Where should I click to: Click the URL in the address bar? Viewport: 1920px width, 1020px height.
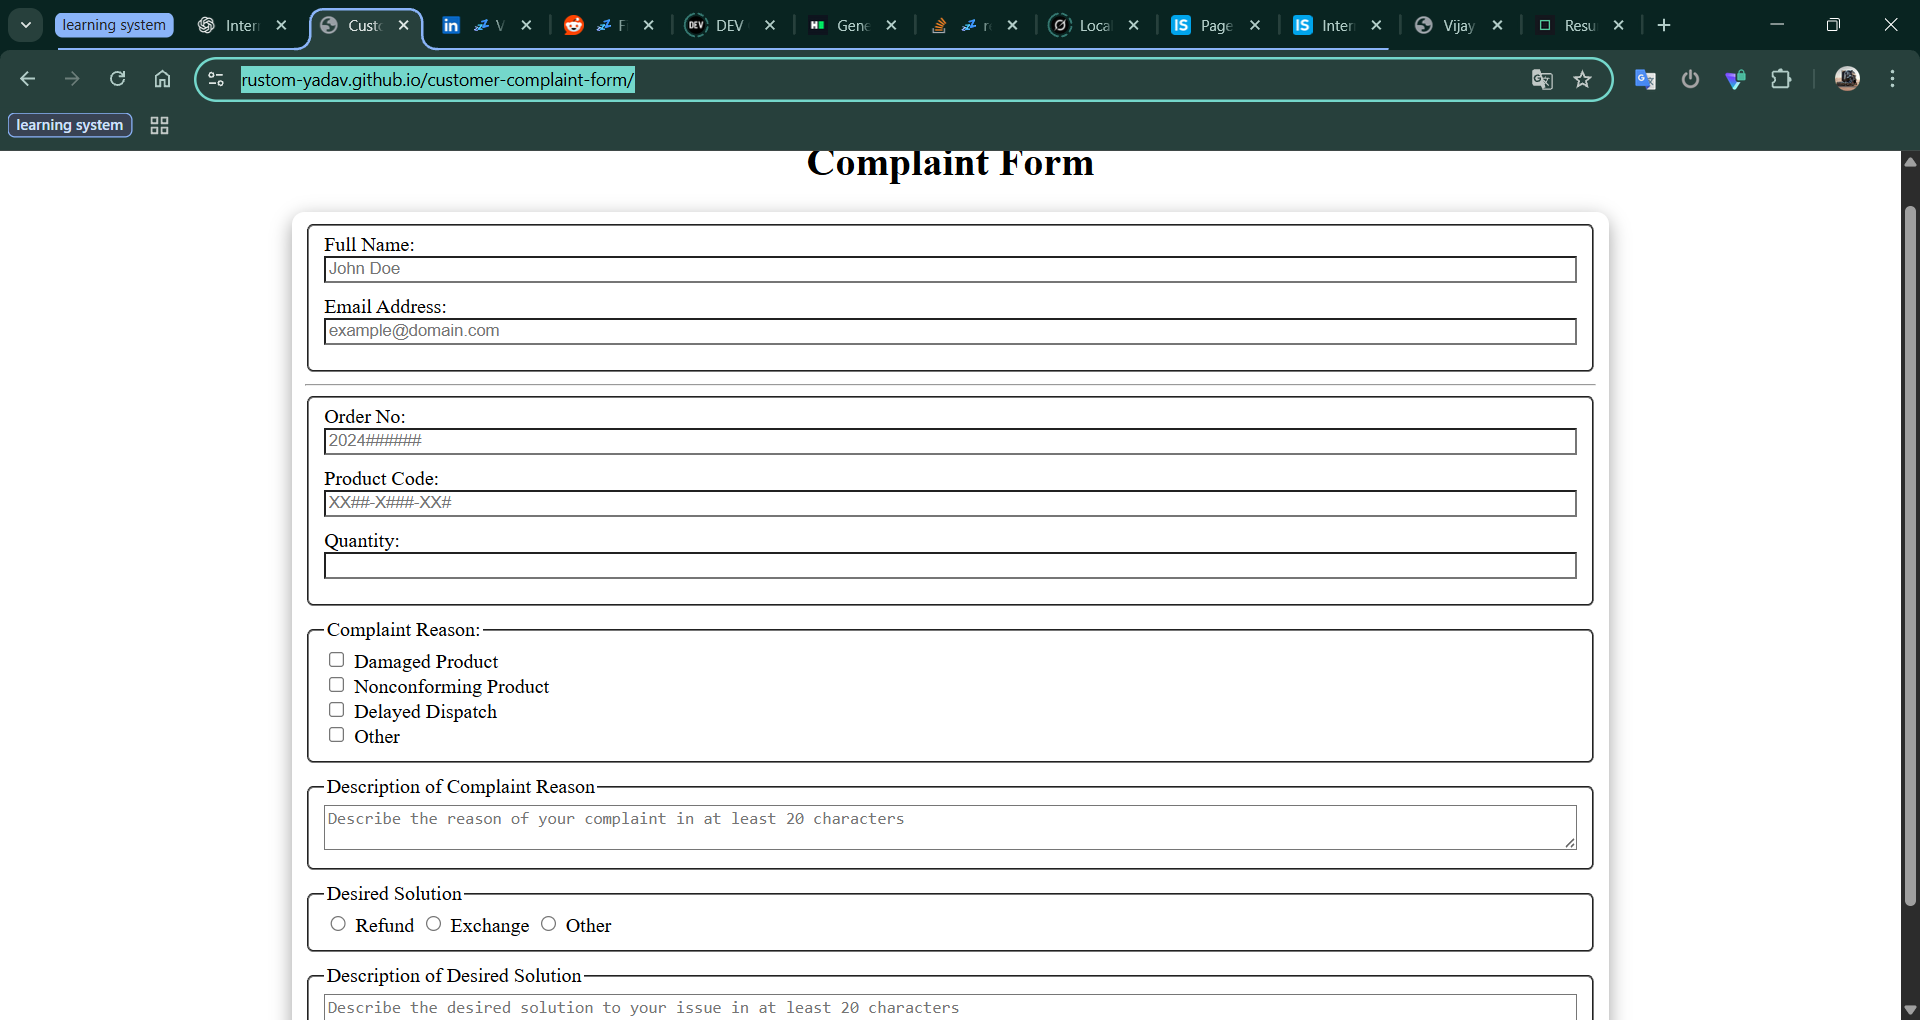[x=438, y=79]
